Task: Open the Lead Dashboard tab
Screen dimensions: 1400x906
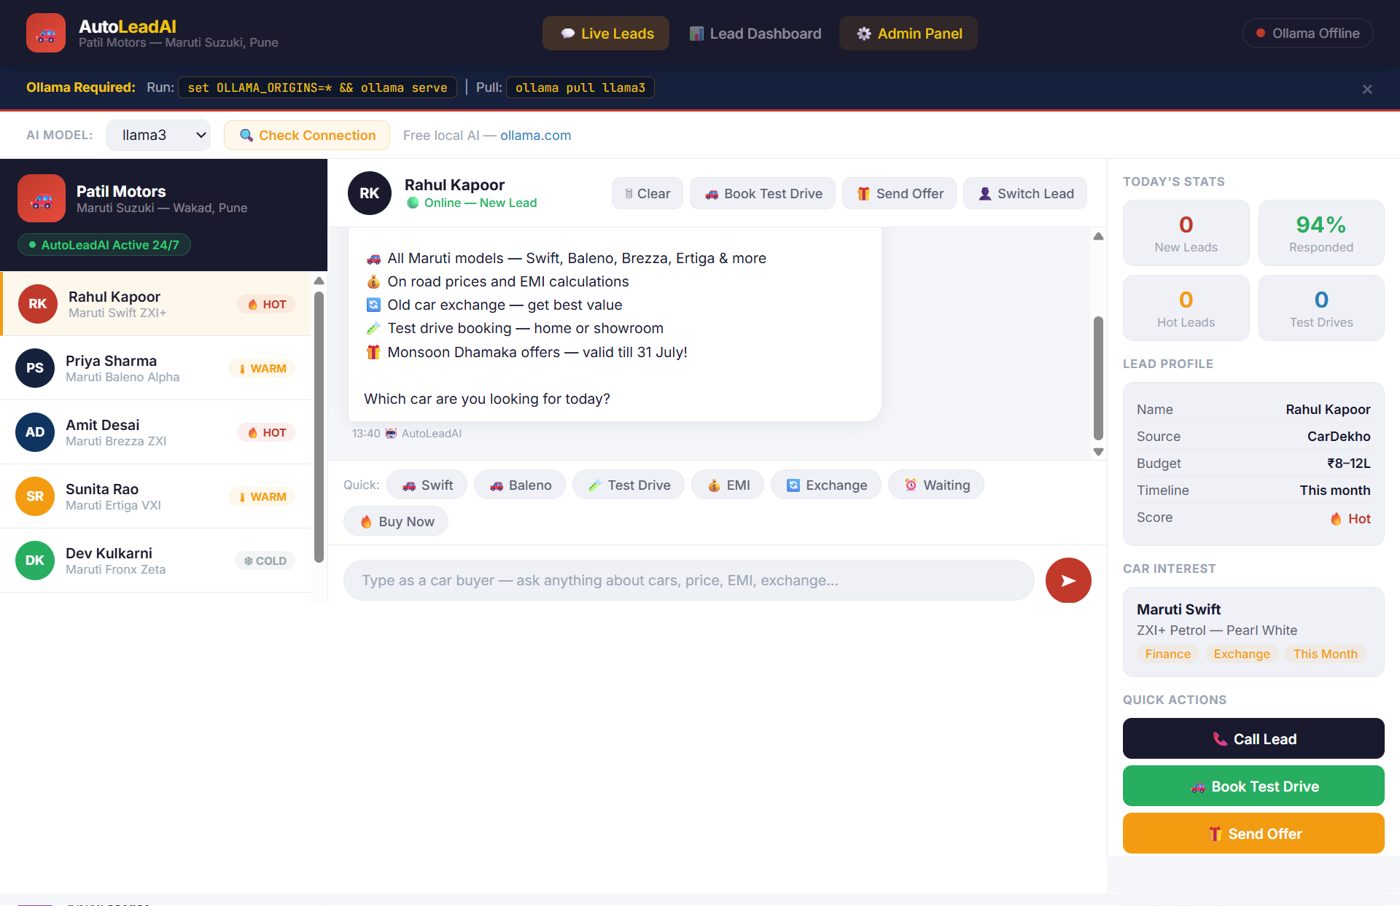Action: (755, 33)
